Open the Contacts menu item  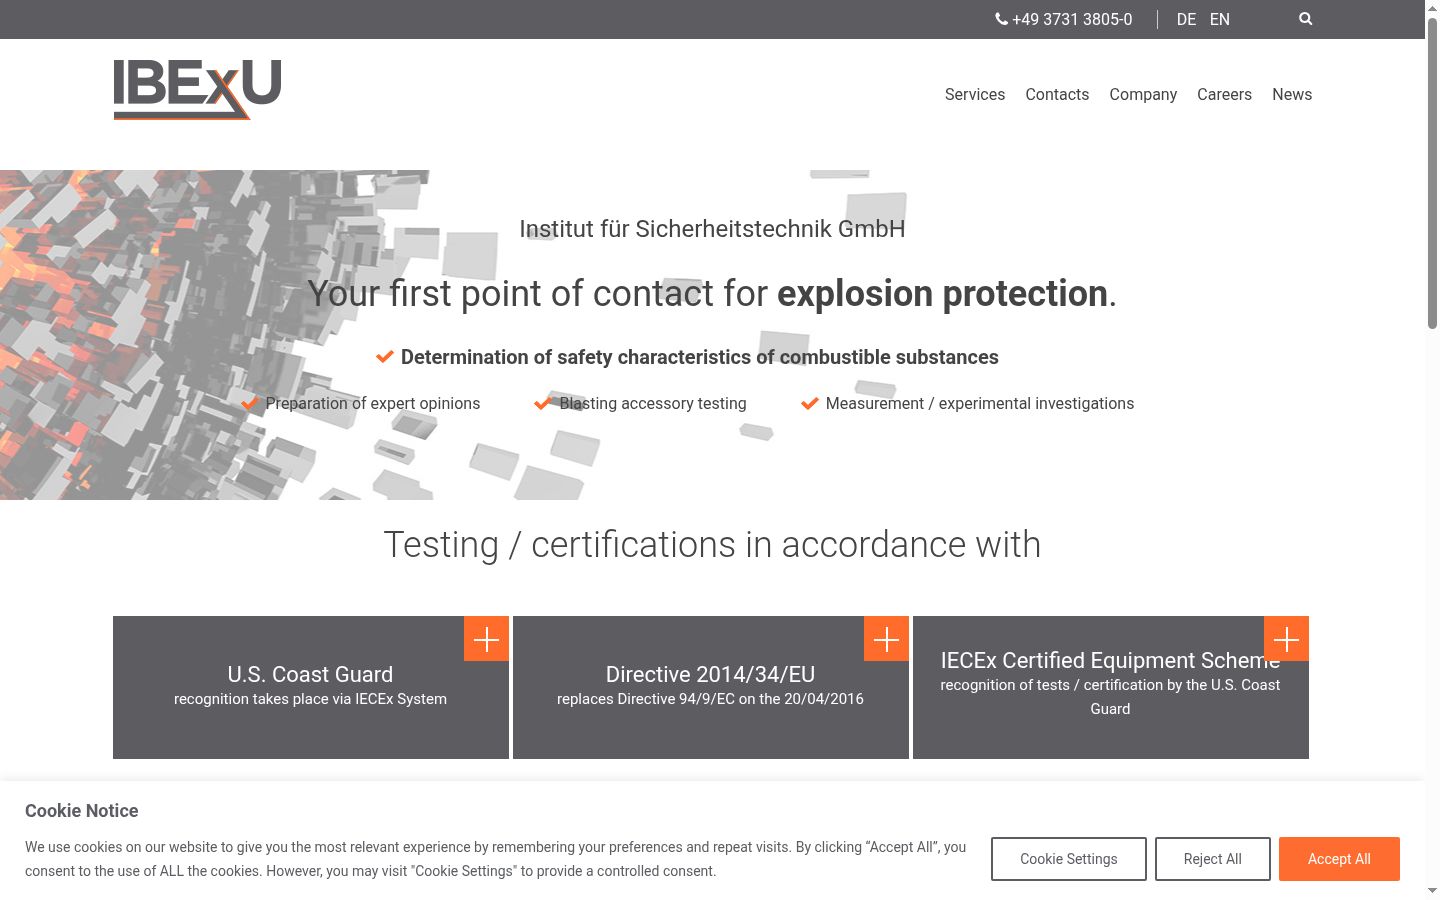point(1057,94)
